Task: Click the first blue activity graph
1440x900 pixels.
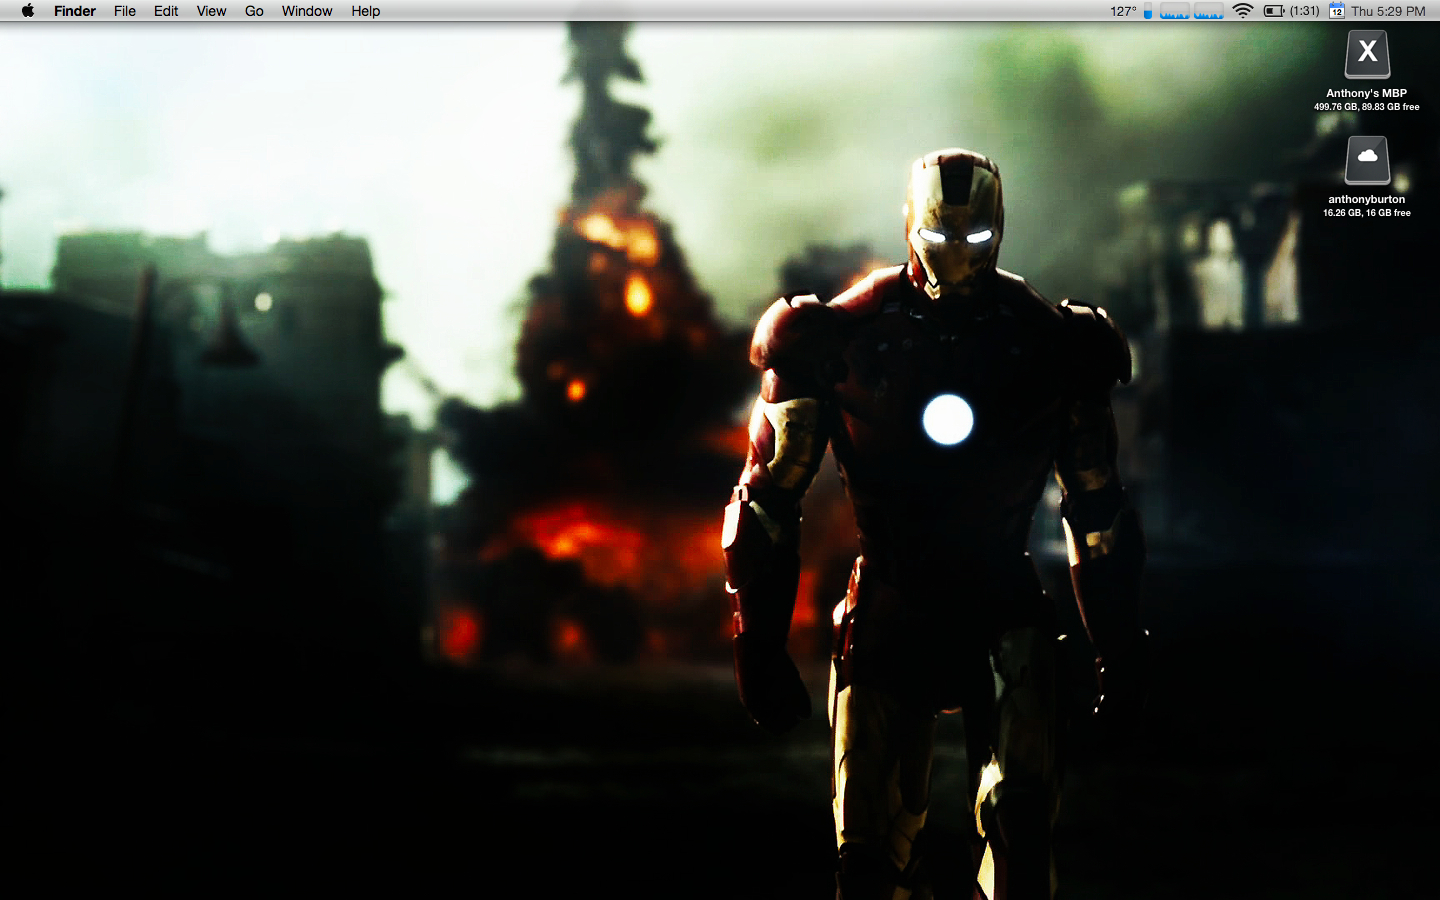Action: pos(1175,11)
